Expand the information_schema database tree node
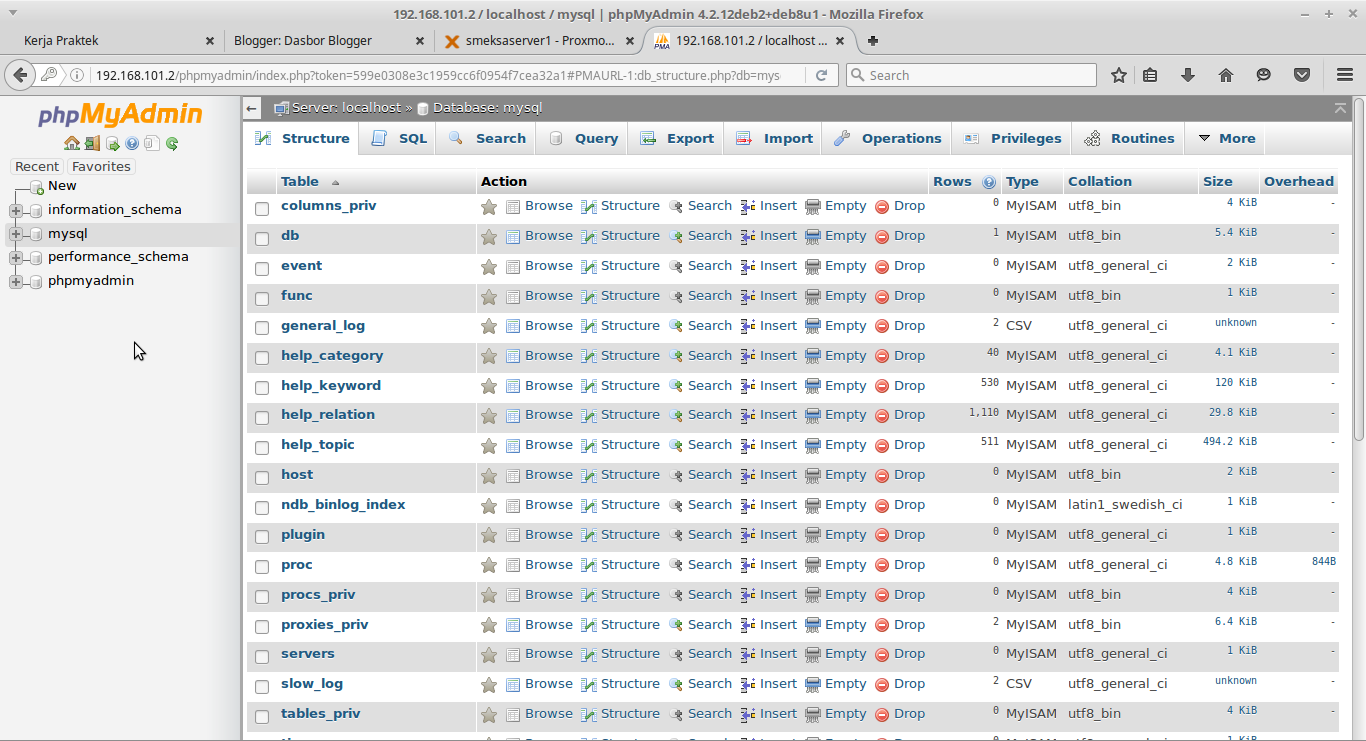This screenshot has width=1366, height=741. 15,210
